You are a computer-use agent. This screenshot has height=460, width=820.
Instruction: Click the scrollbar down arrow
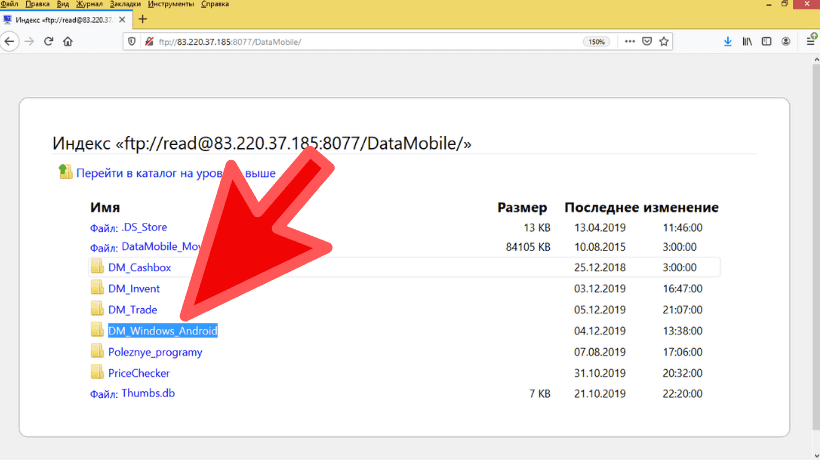point(816,455)
